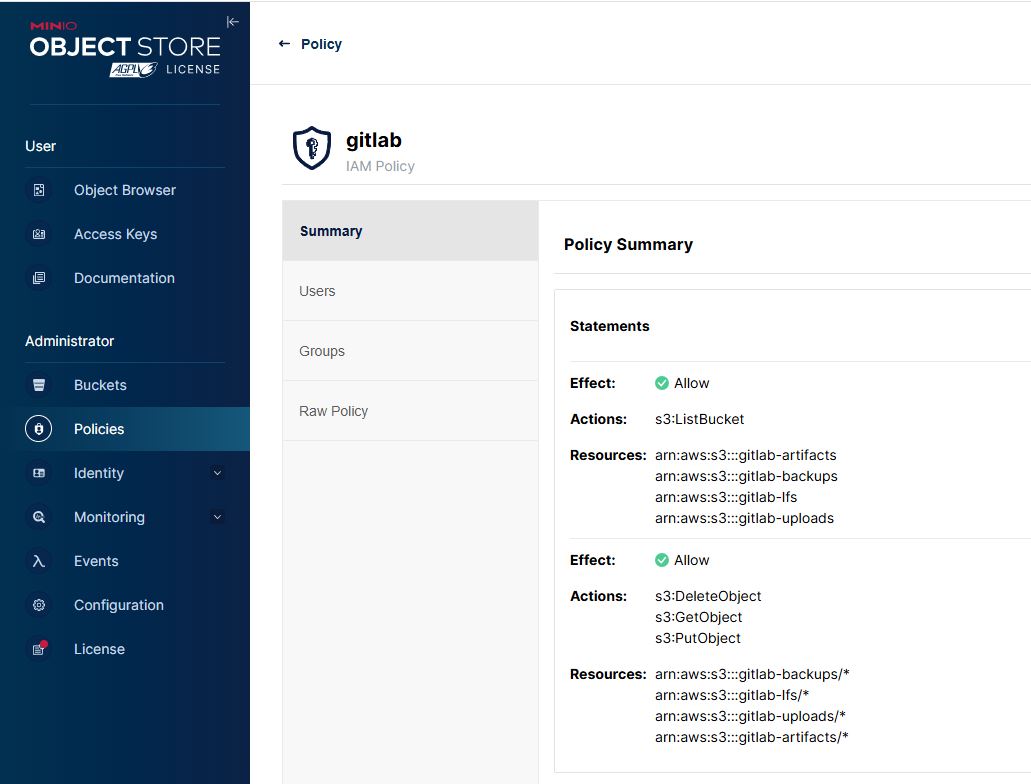Viewport: 1031px width, 784px height.
Task: Select the Policies shield icon
Action: [x=39, y=429]
